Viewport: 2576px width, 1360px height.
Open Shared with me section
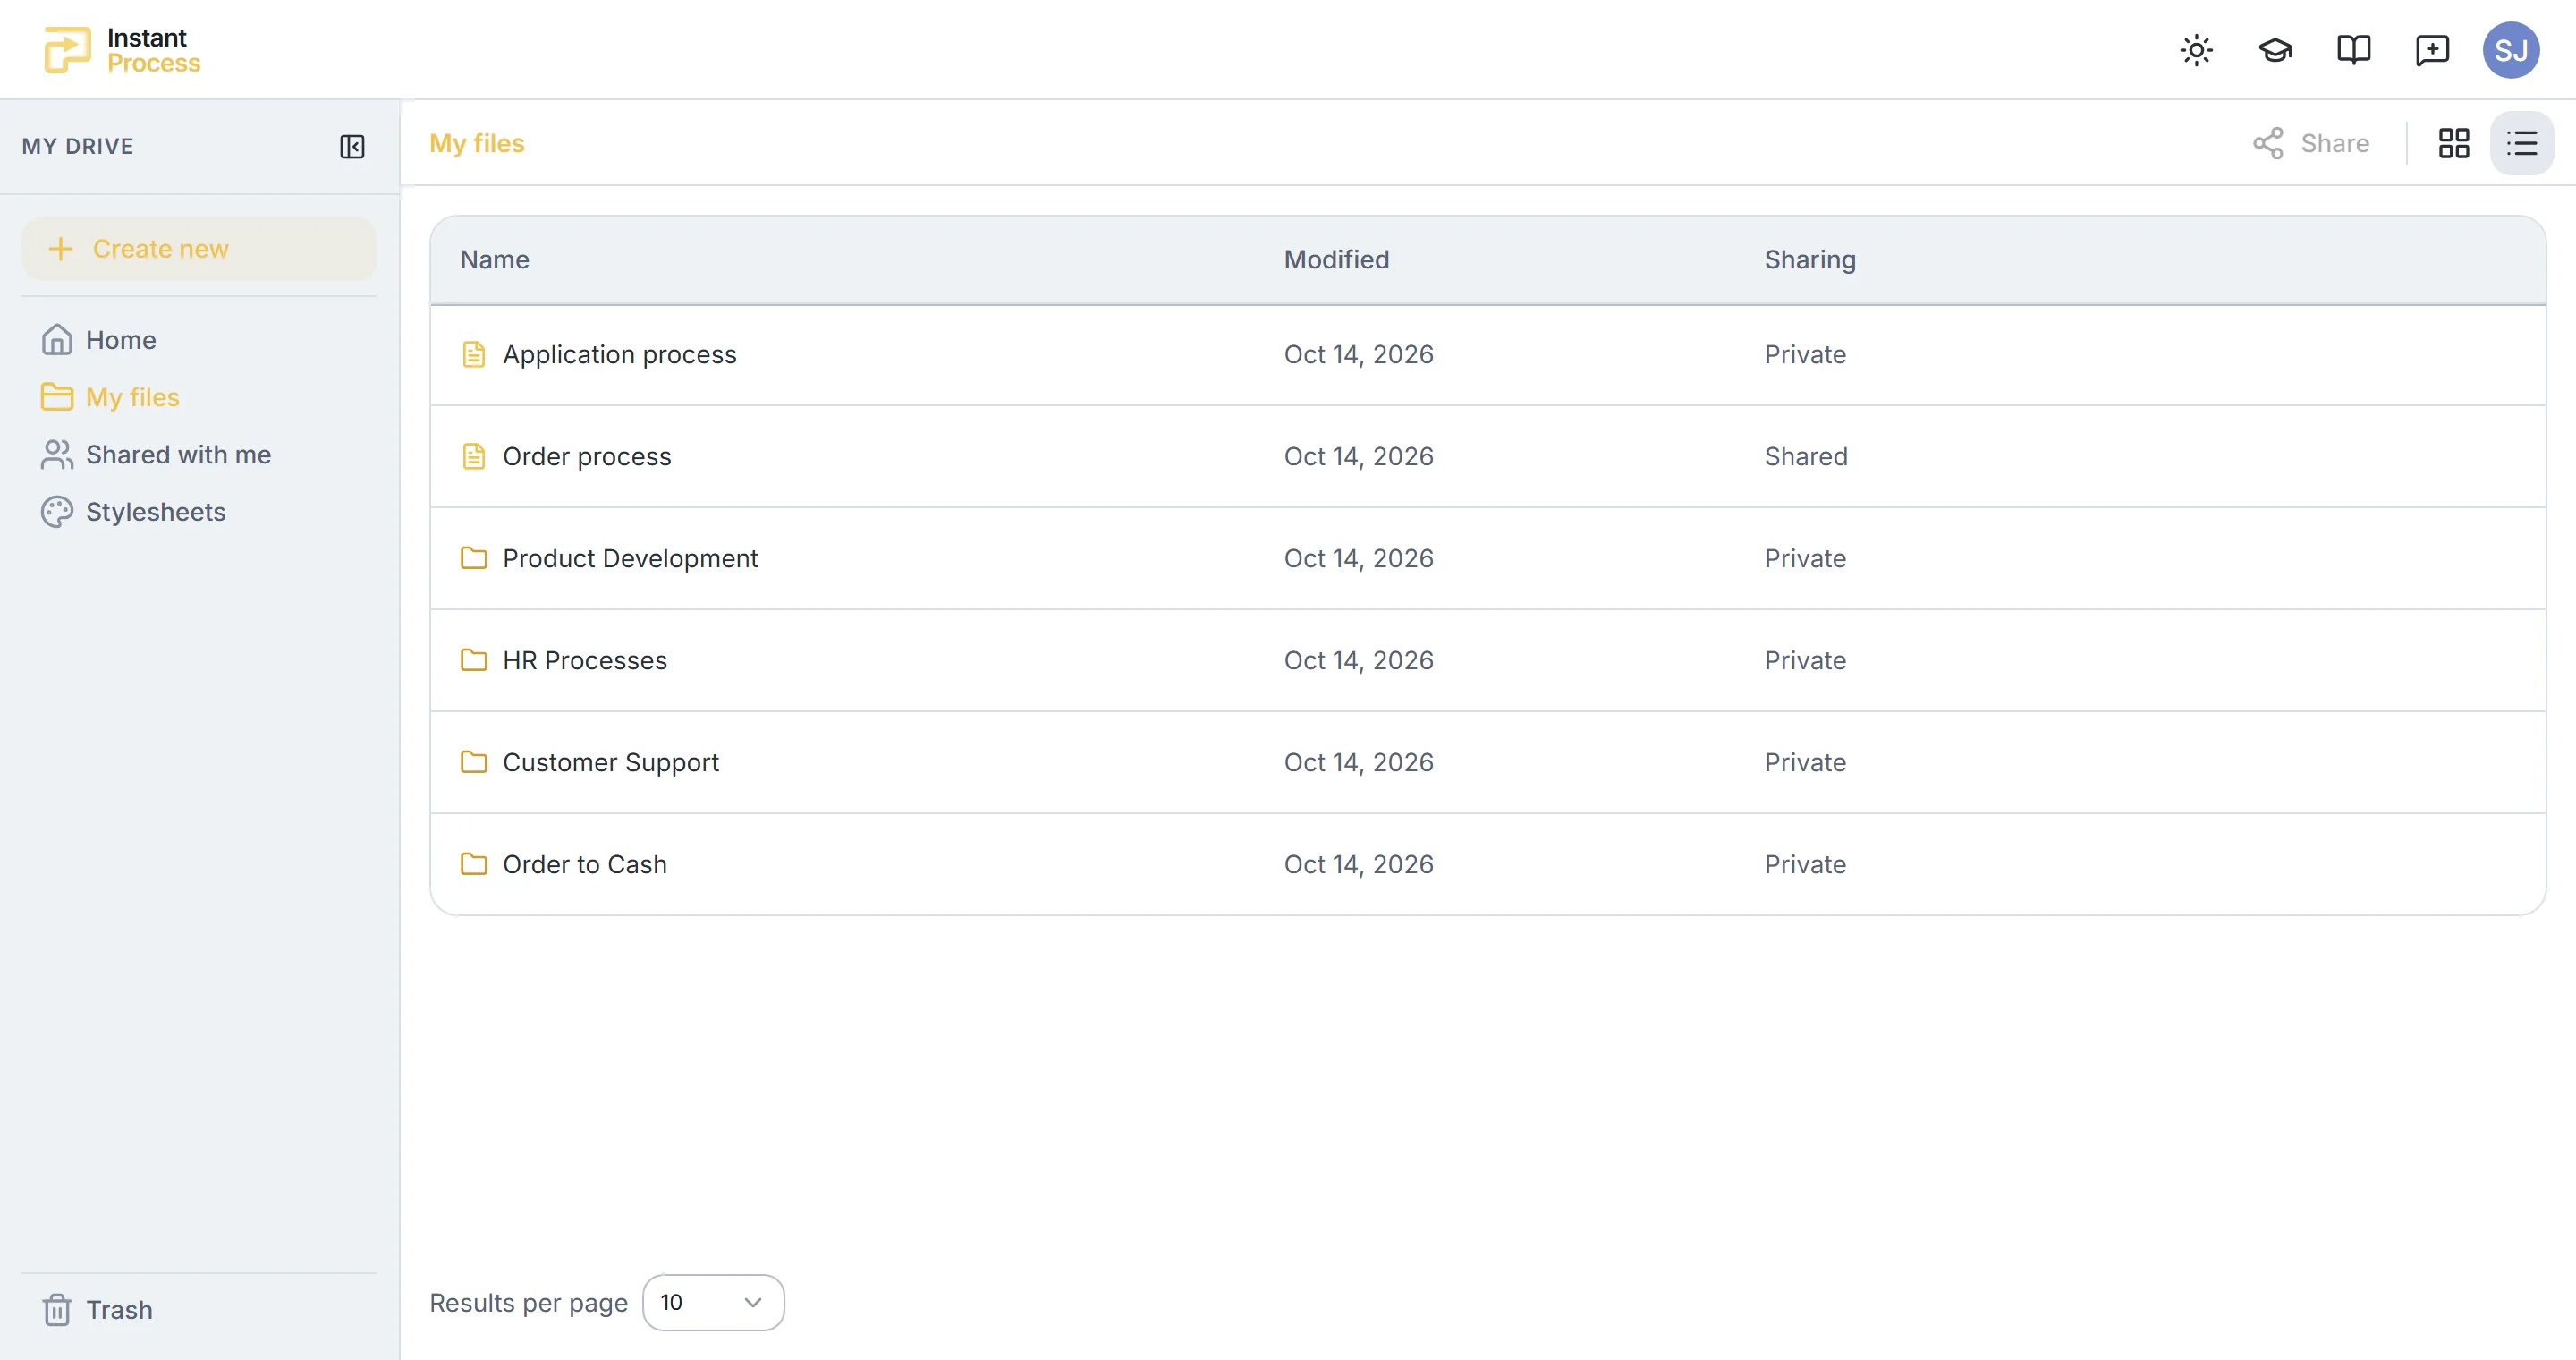[156, 455]
